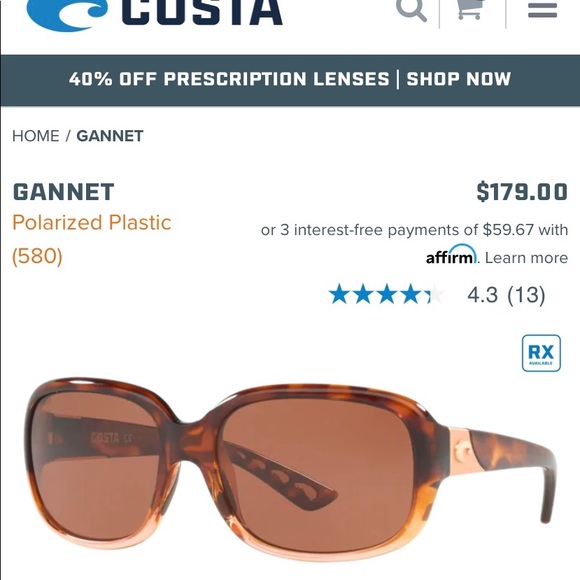
Task: Click the COSTA brand wordmark
Action: (x=202, y=12)
